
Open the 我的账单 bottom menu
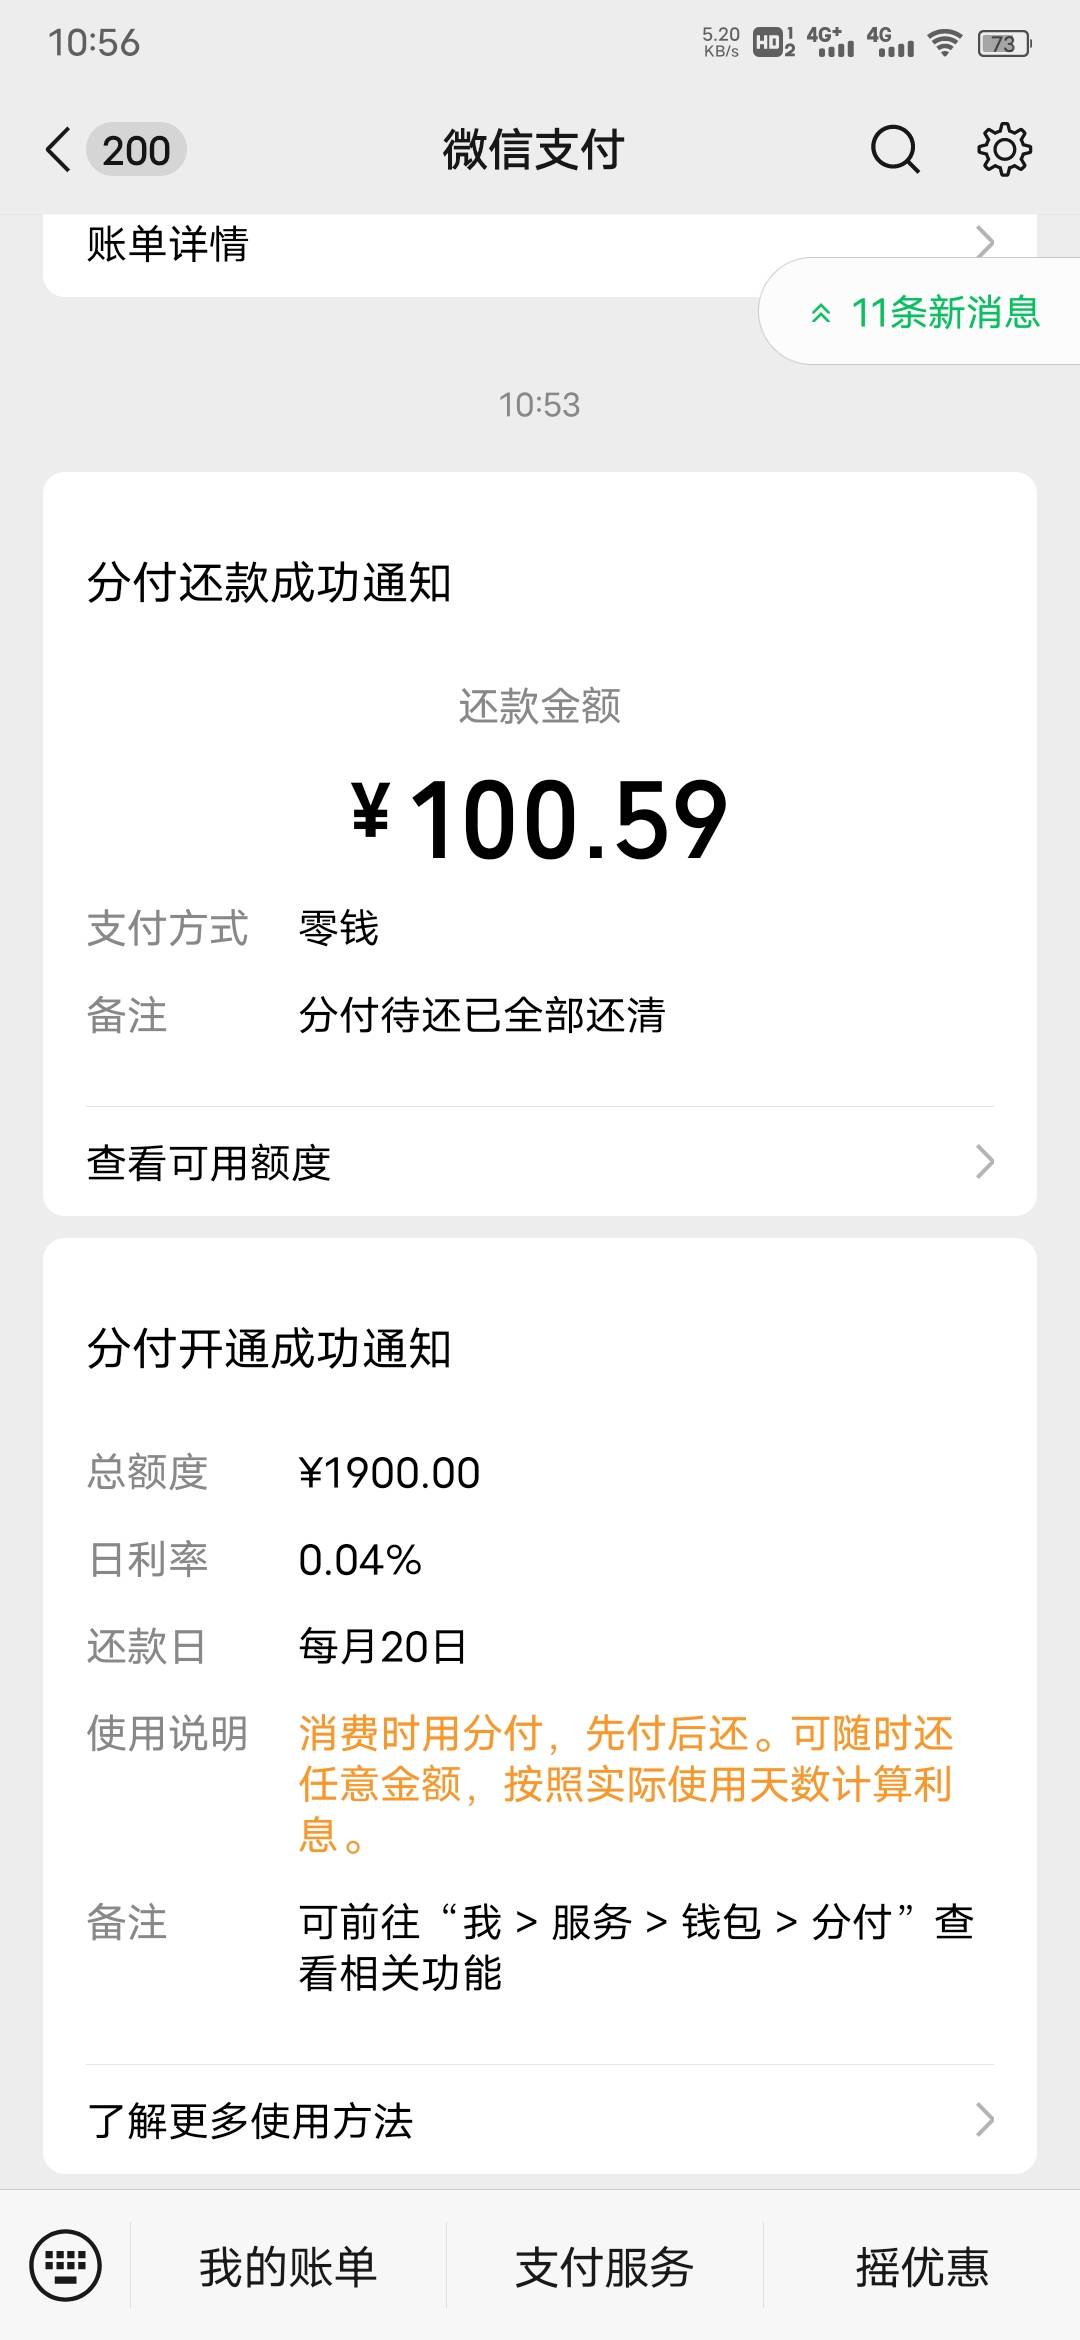tap(288, 2266)
